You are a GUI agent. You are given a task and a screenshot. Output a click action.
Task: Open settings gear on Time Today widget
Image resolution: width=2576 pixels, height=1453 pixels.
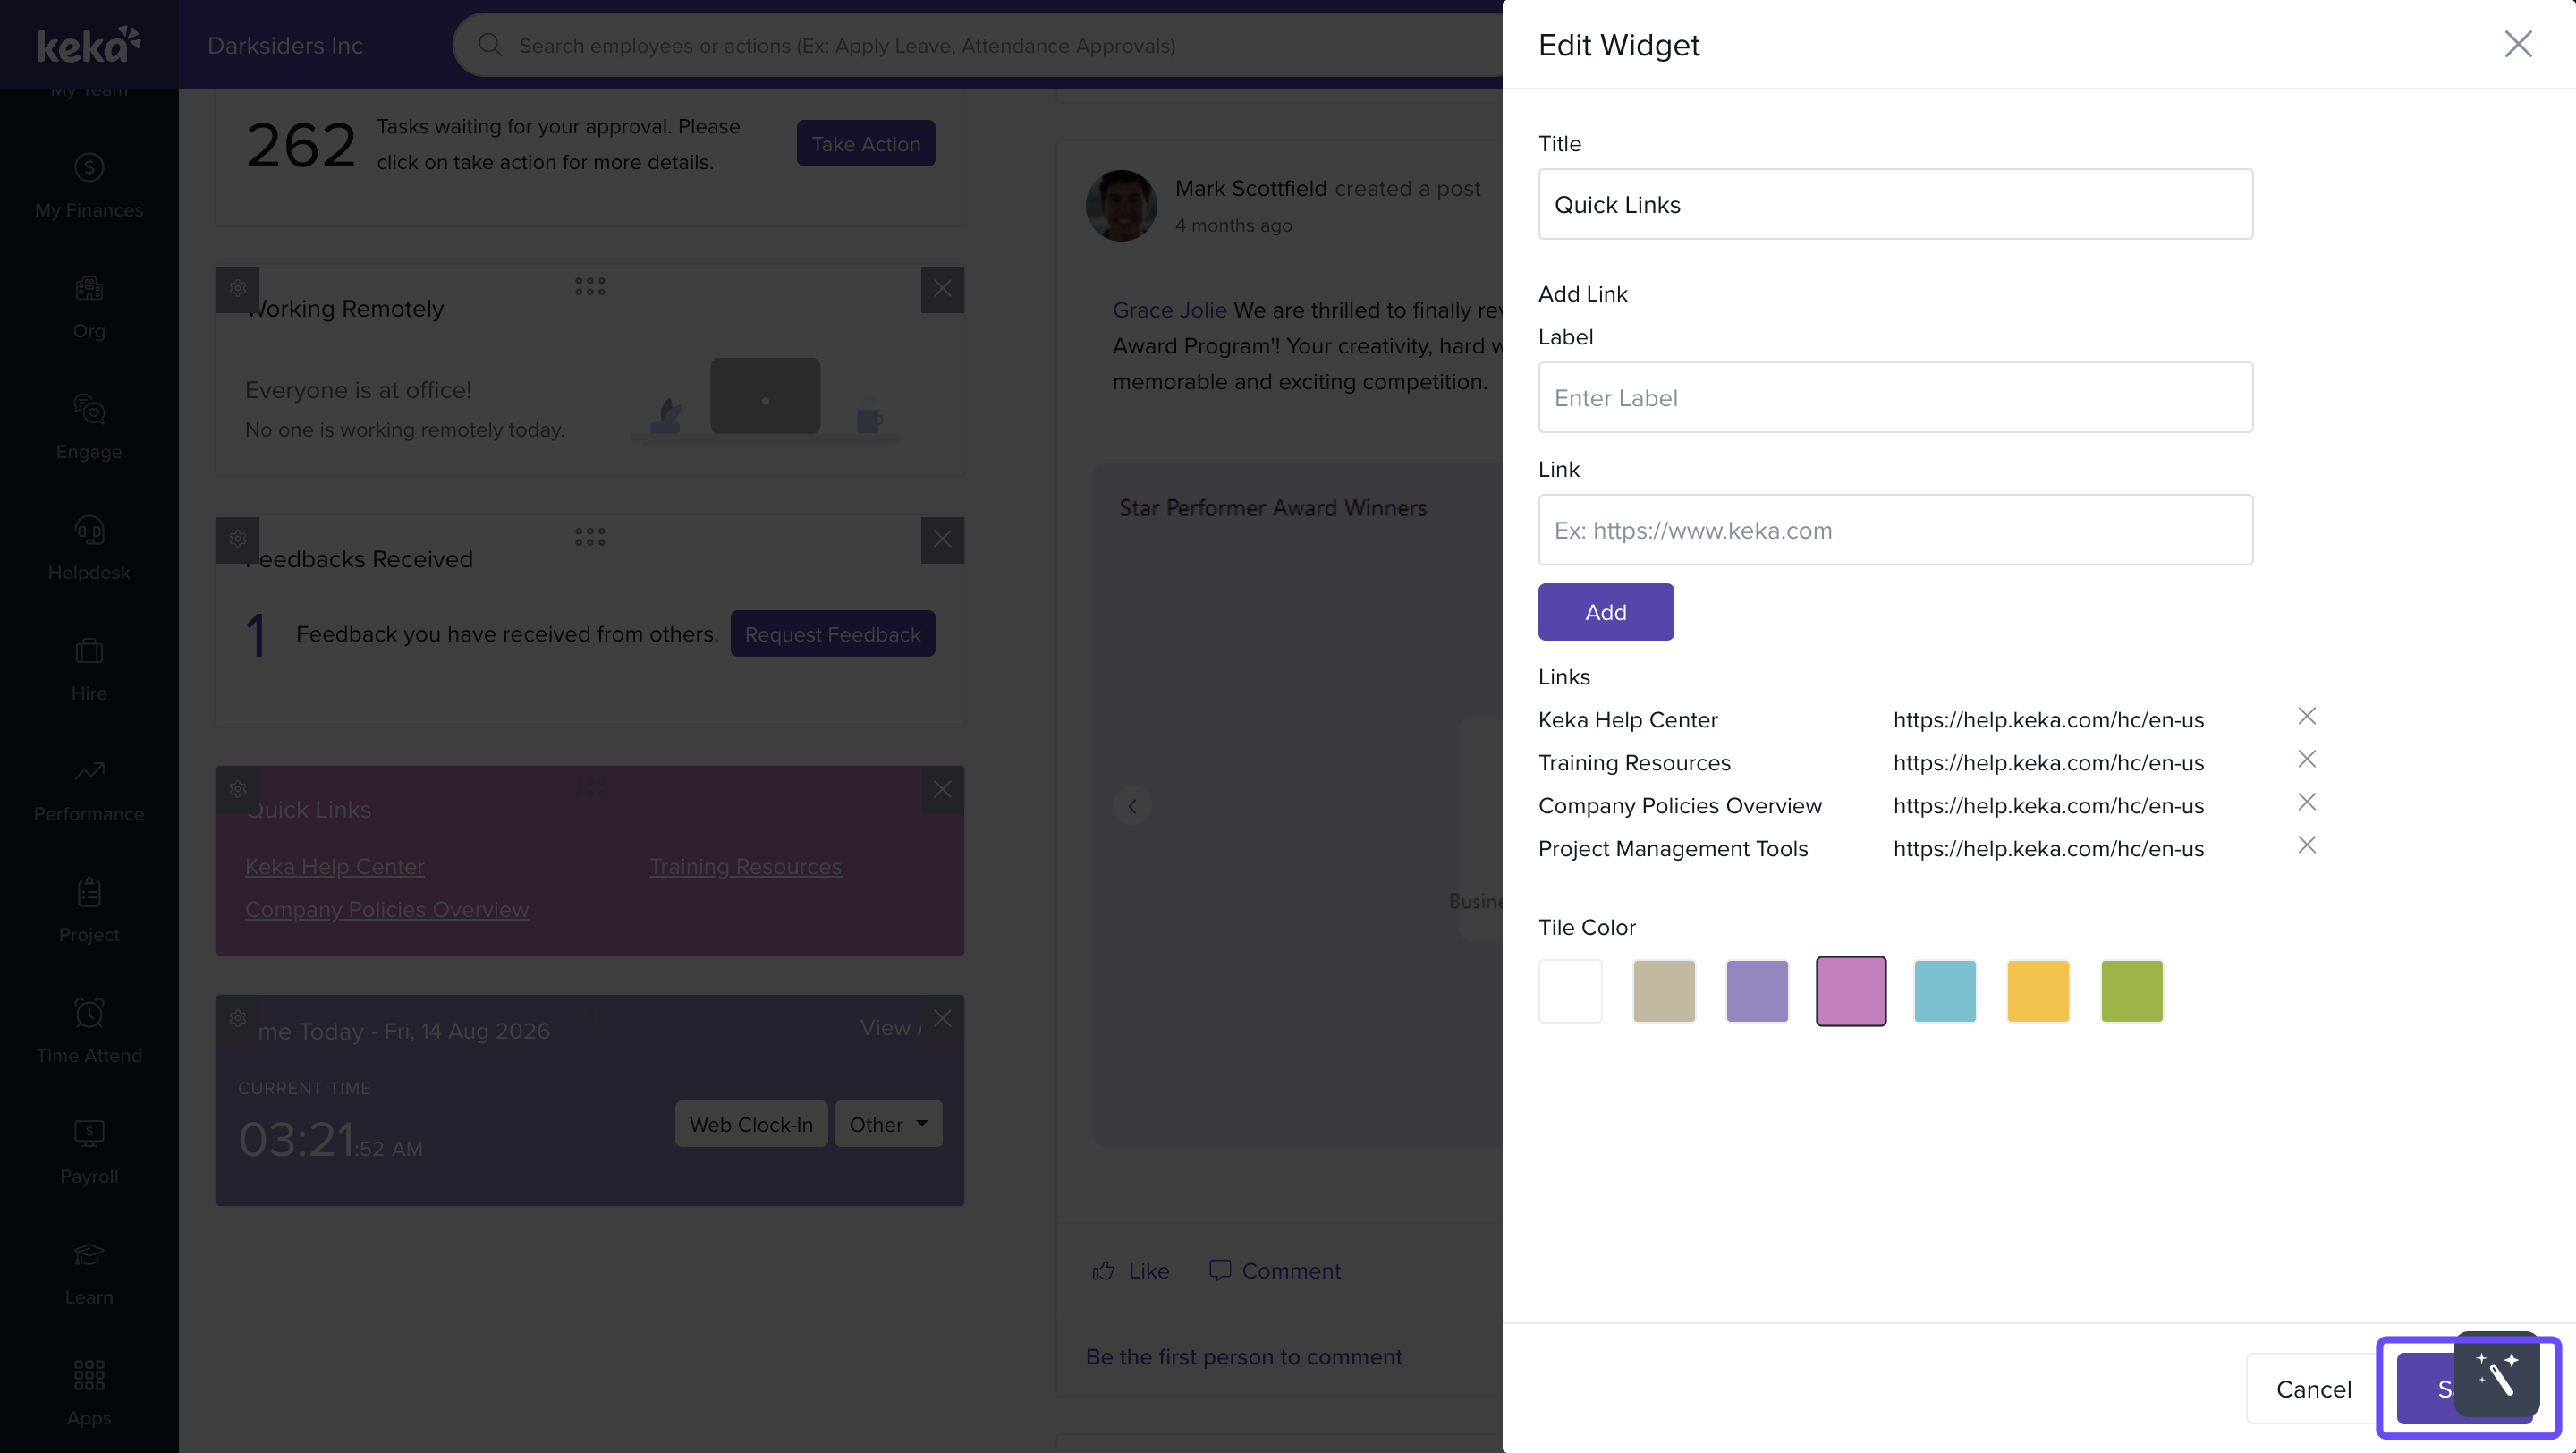click(x=238, y=1018)
